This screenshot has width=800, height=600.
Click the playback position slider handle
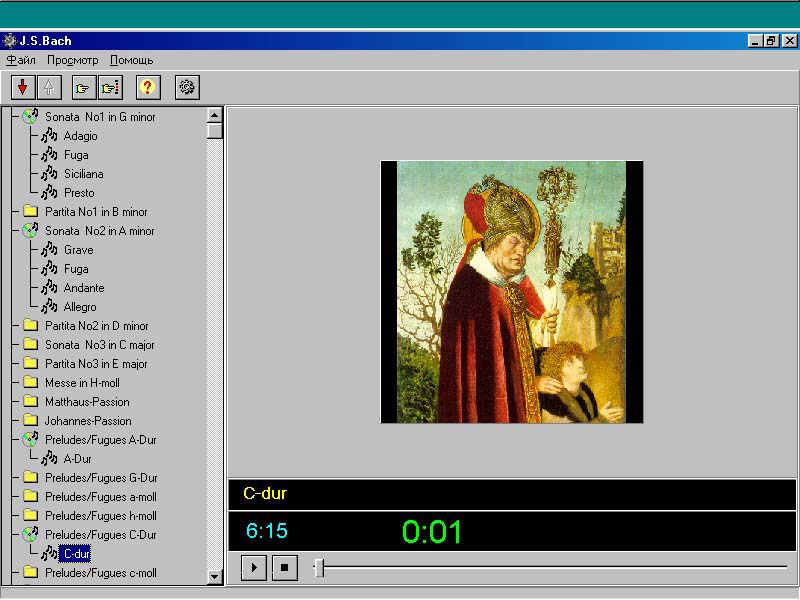pos(319,568)
